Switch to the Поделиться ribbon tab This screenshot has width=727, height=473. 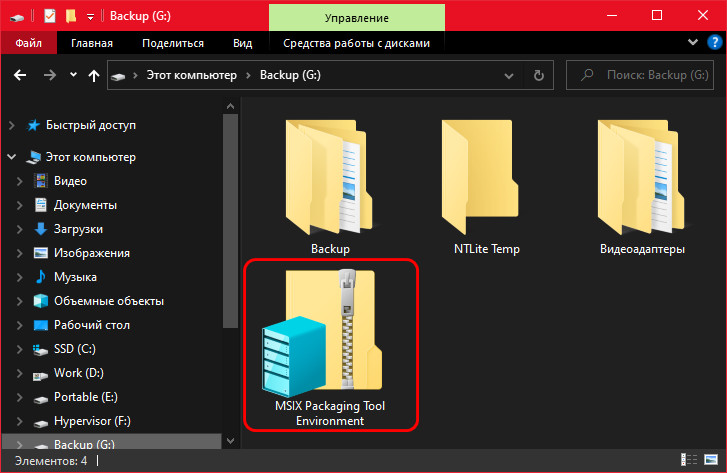[172, 43]
